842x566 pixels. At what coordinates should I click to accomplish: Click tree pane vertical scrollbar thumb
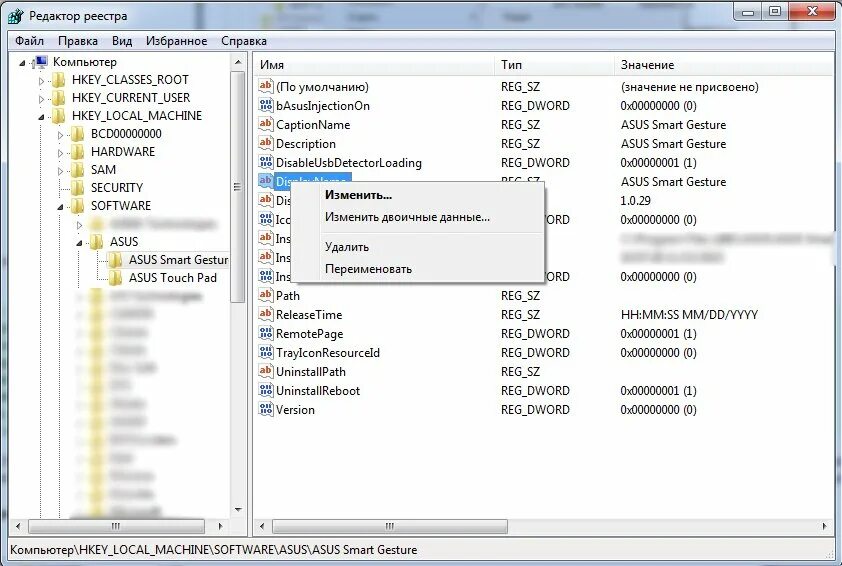point(237,186)
